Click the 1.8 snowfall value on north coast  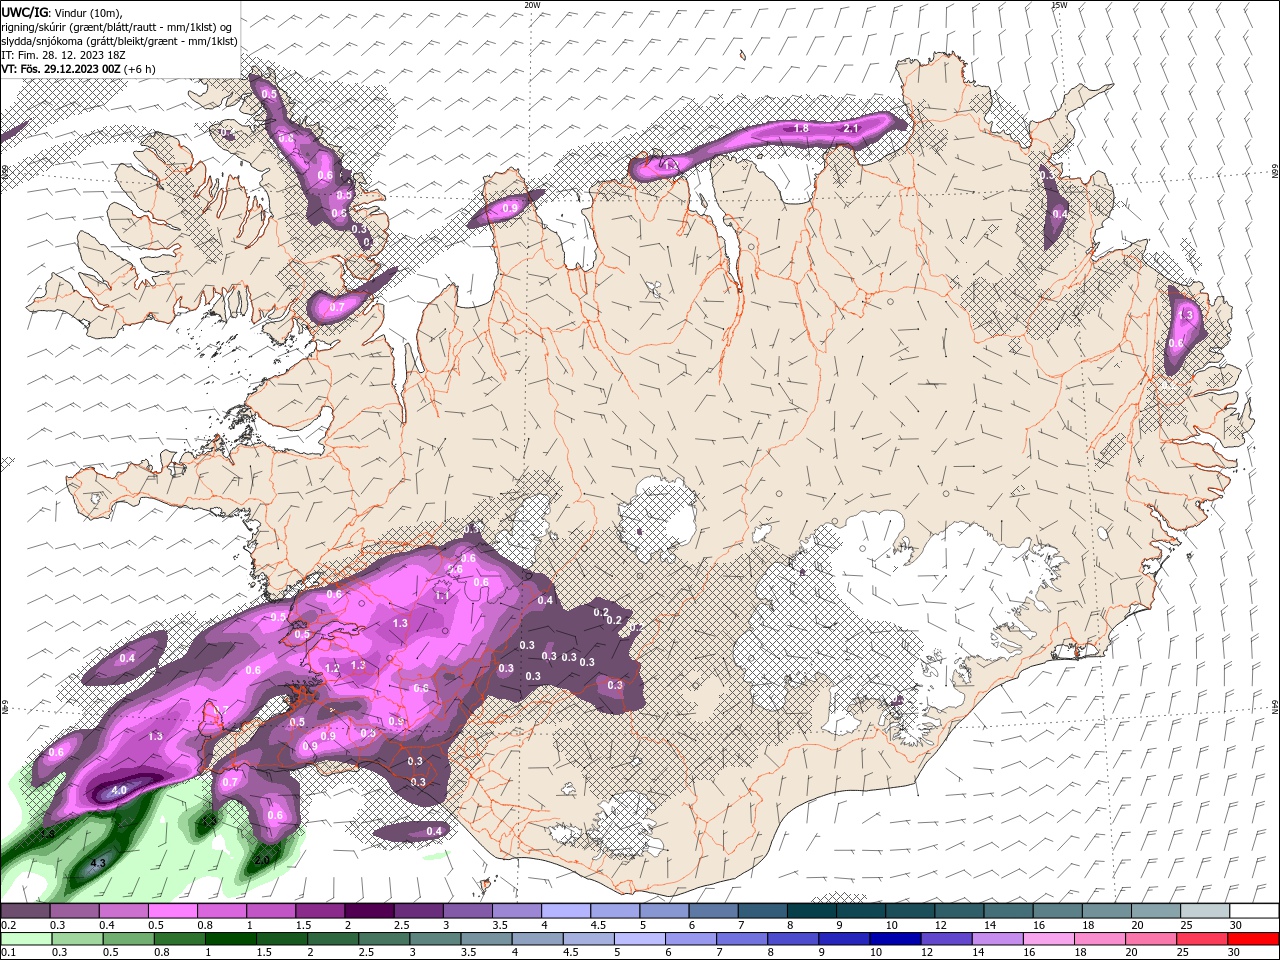click(x=801, y=129)
